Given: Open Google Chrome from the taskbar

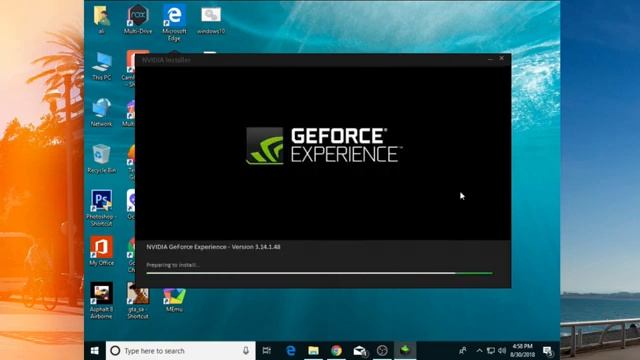Looking at the screenshot, I should [336, 351].
